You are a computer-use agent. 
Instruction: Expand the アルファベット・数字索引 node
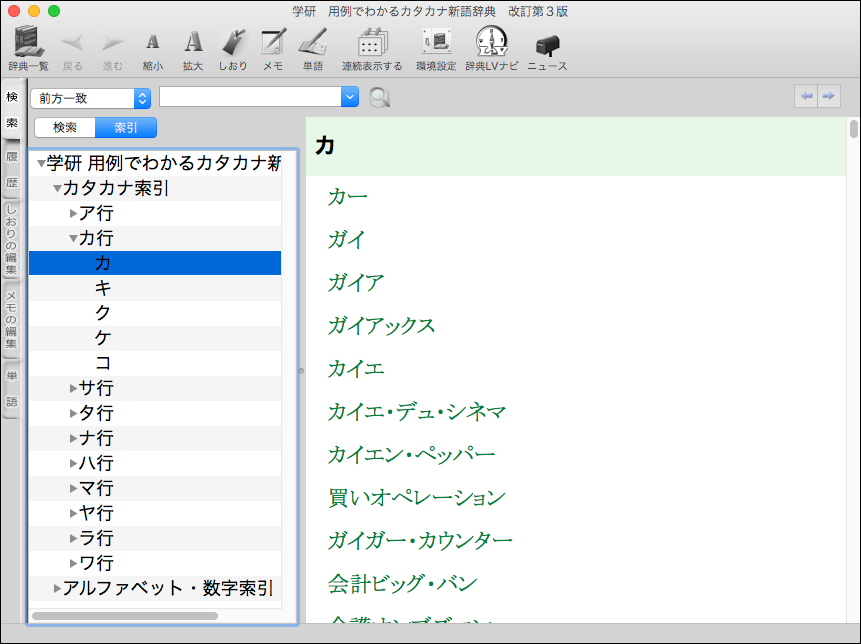pyautogui.click(x=57, y=589)
